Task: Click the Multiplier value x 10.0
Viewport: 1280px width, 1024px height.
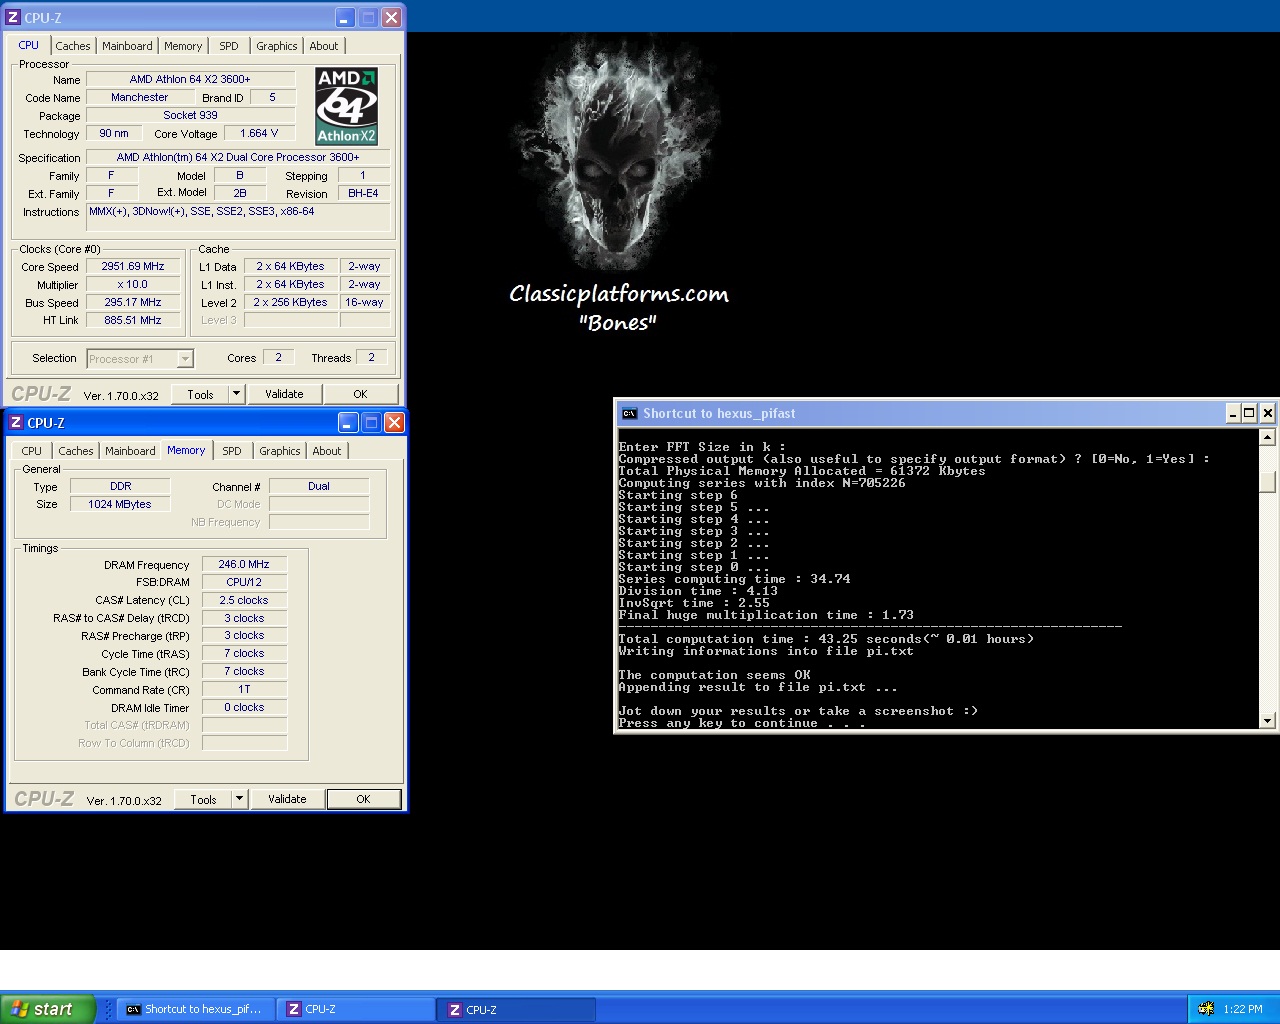Action: point(133,285)
